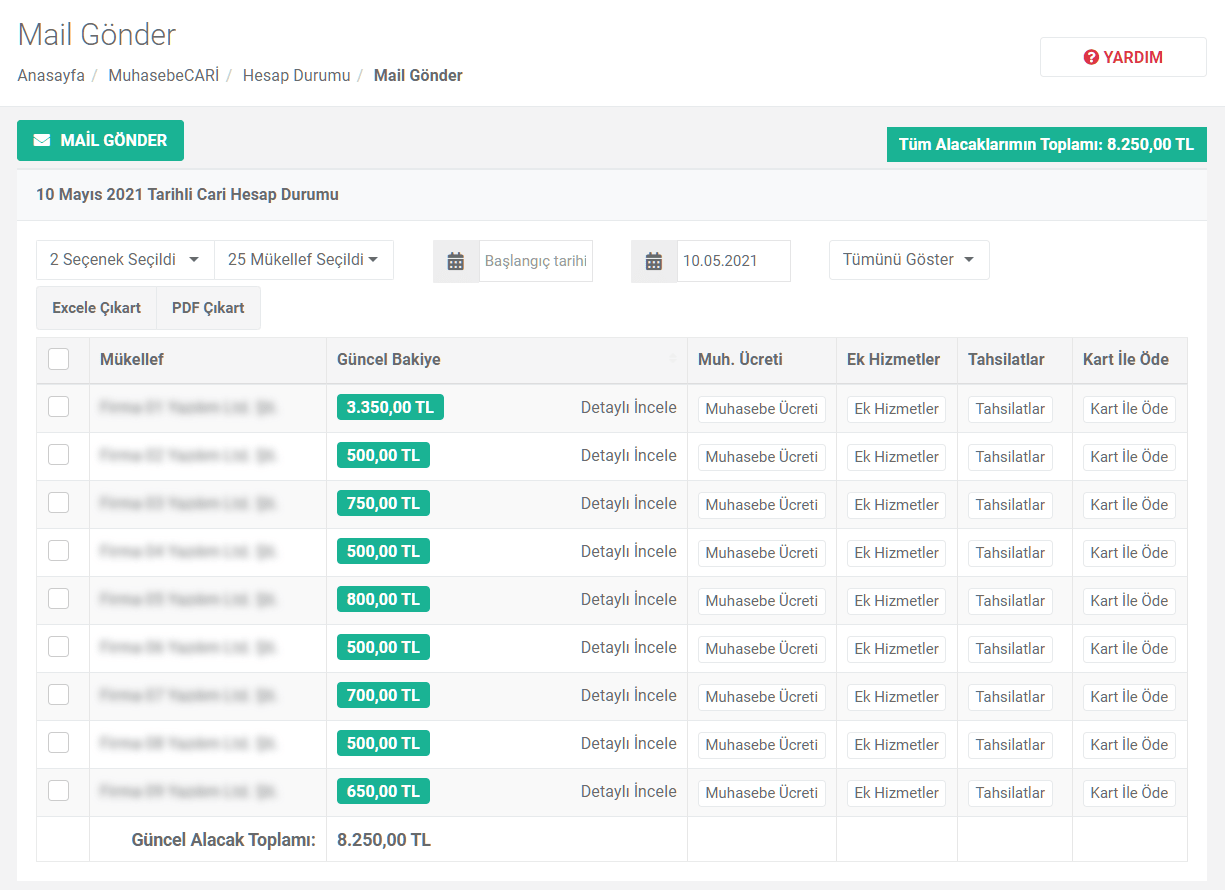Open Tahsilatlar for 650,00 TL row
Viewport: 1225px width, 890px height.
(1010, 793)
